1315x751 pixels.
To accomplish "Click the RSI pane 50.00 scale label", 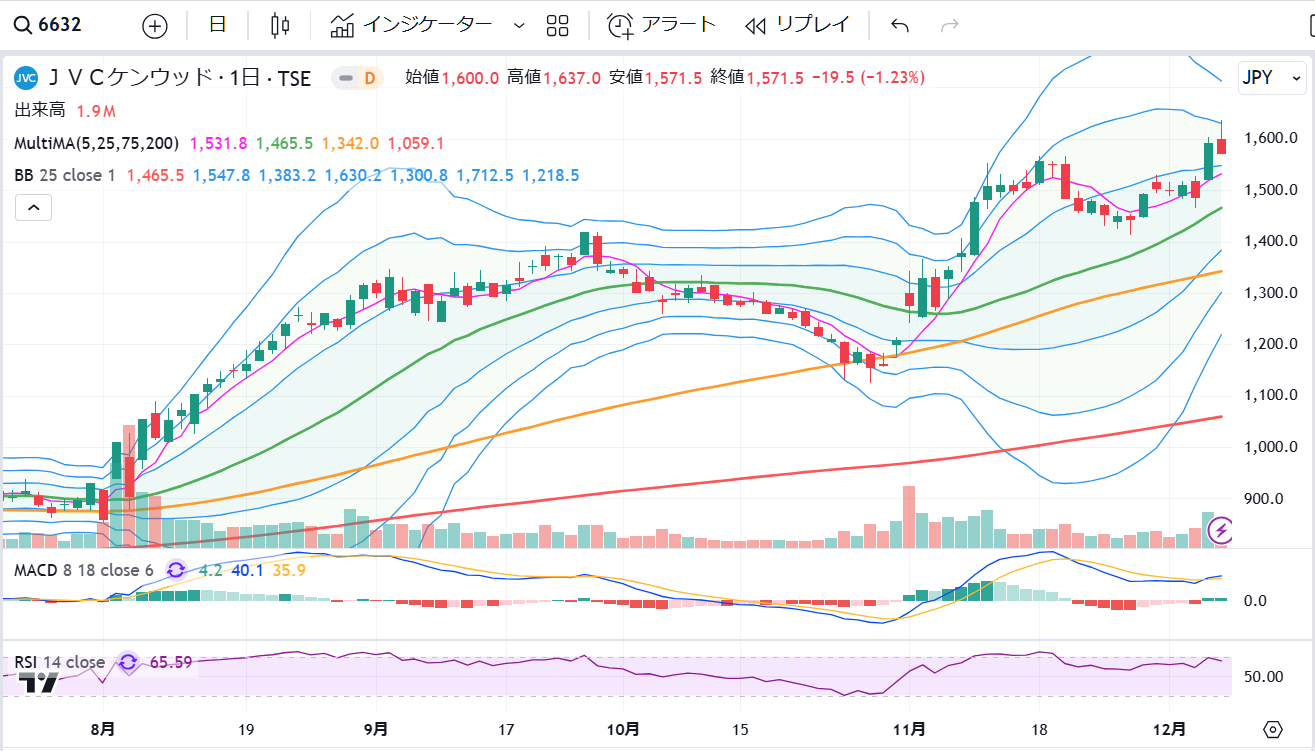I will pos(1263,676).
